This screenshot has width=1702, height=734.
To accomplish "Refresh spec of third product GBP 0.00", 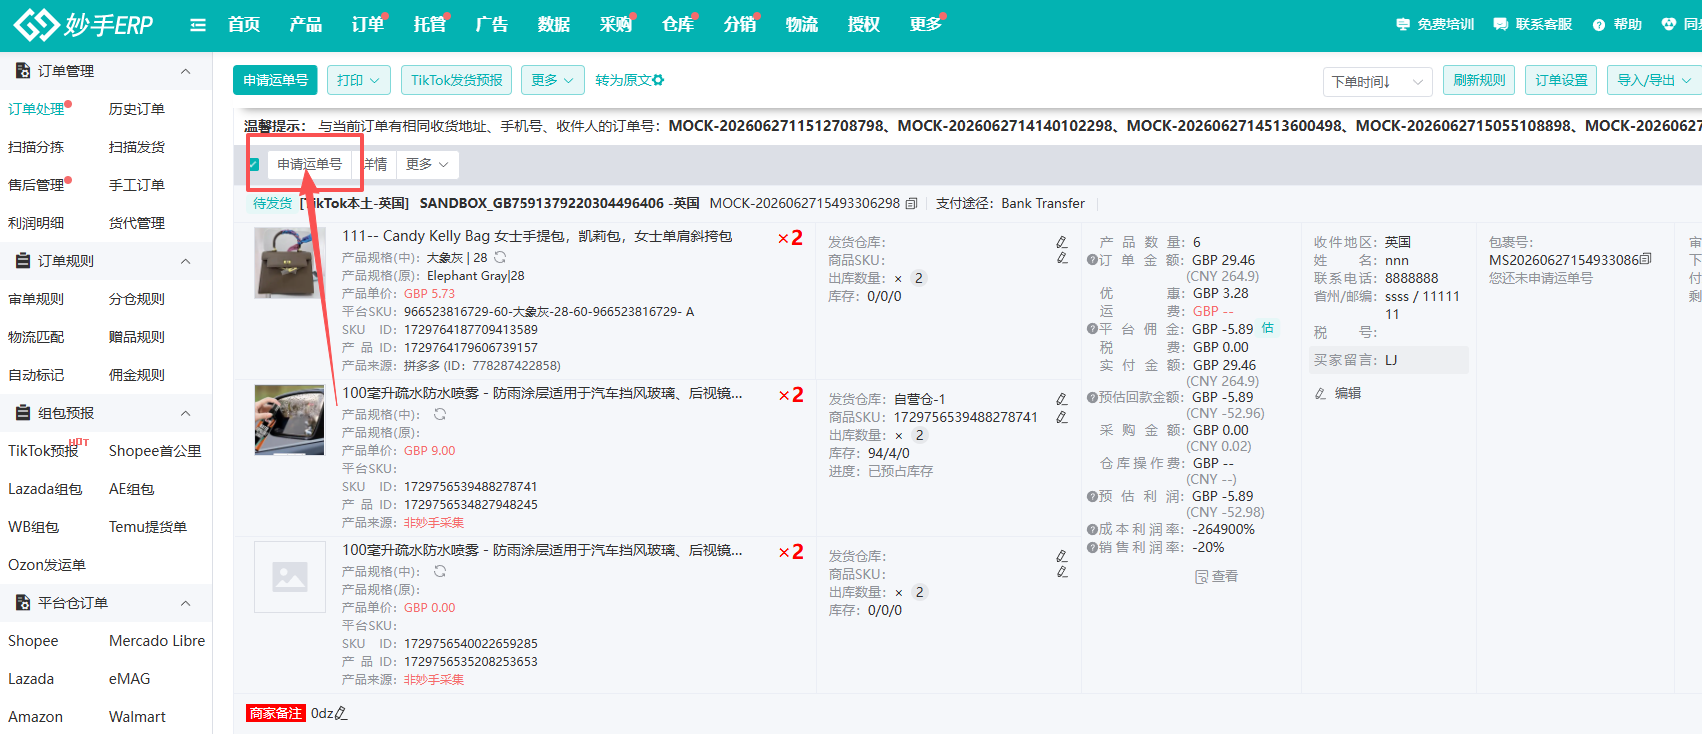I will tap(440, 571).
